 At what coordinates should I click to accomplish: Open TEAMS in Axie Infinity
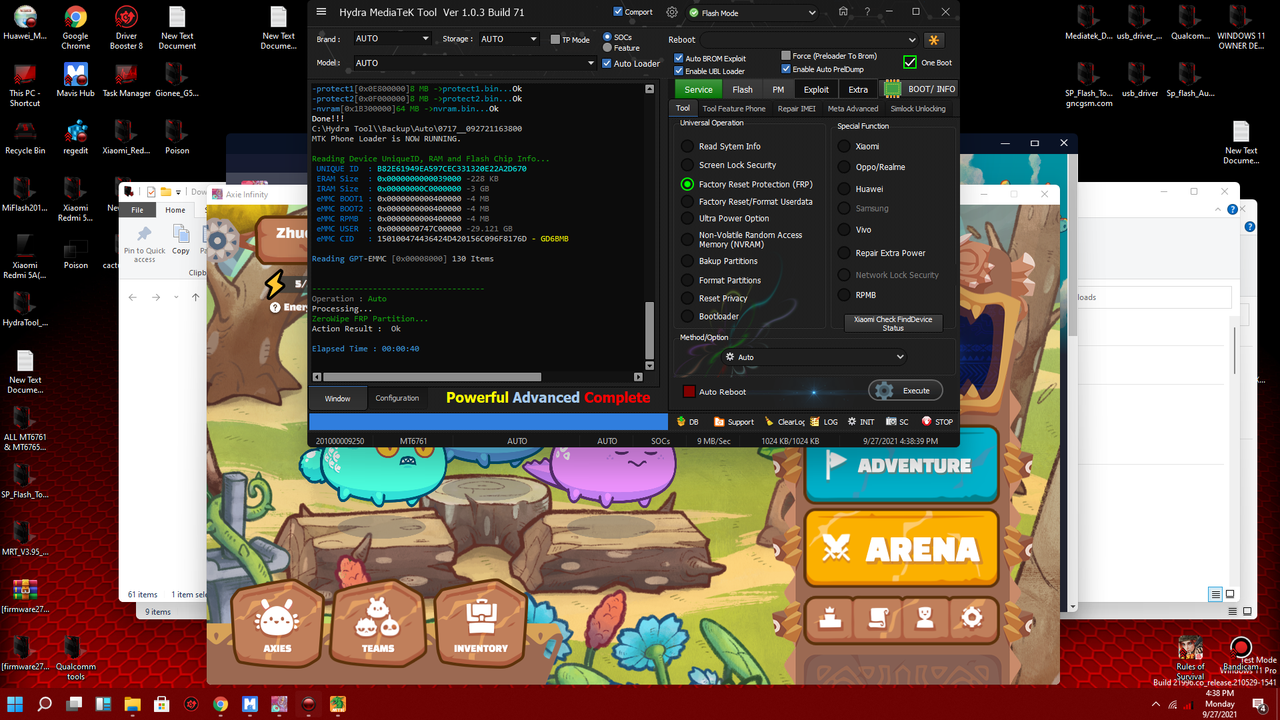pyautogui.click(x=378, y=625)
